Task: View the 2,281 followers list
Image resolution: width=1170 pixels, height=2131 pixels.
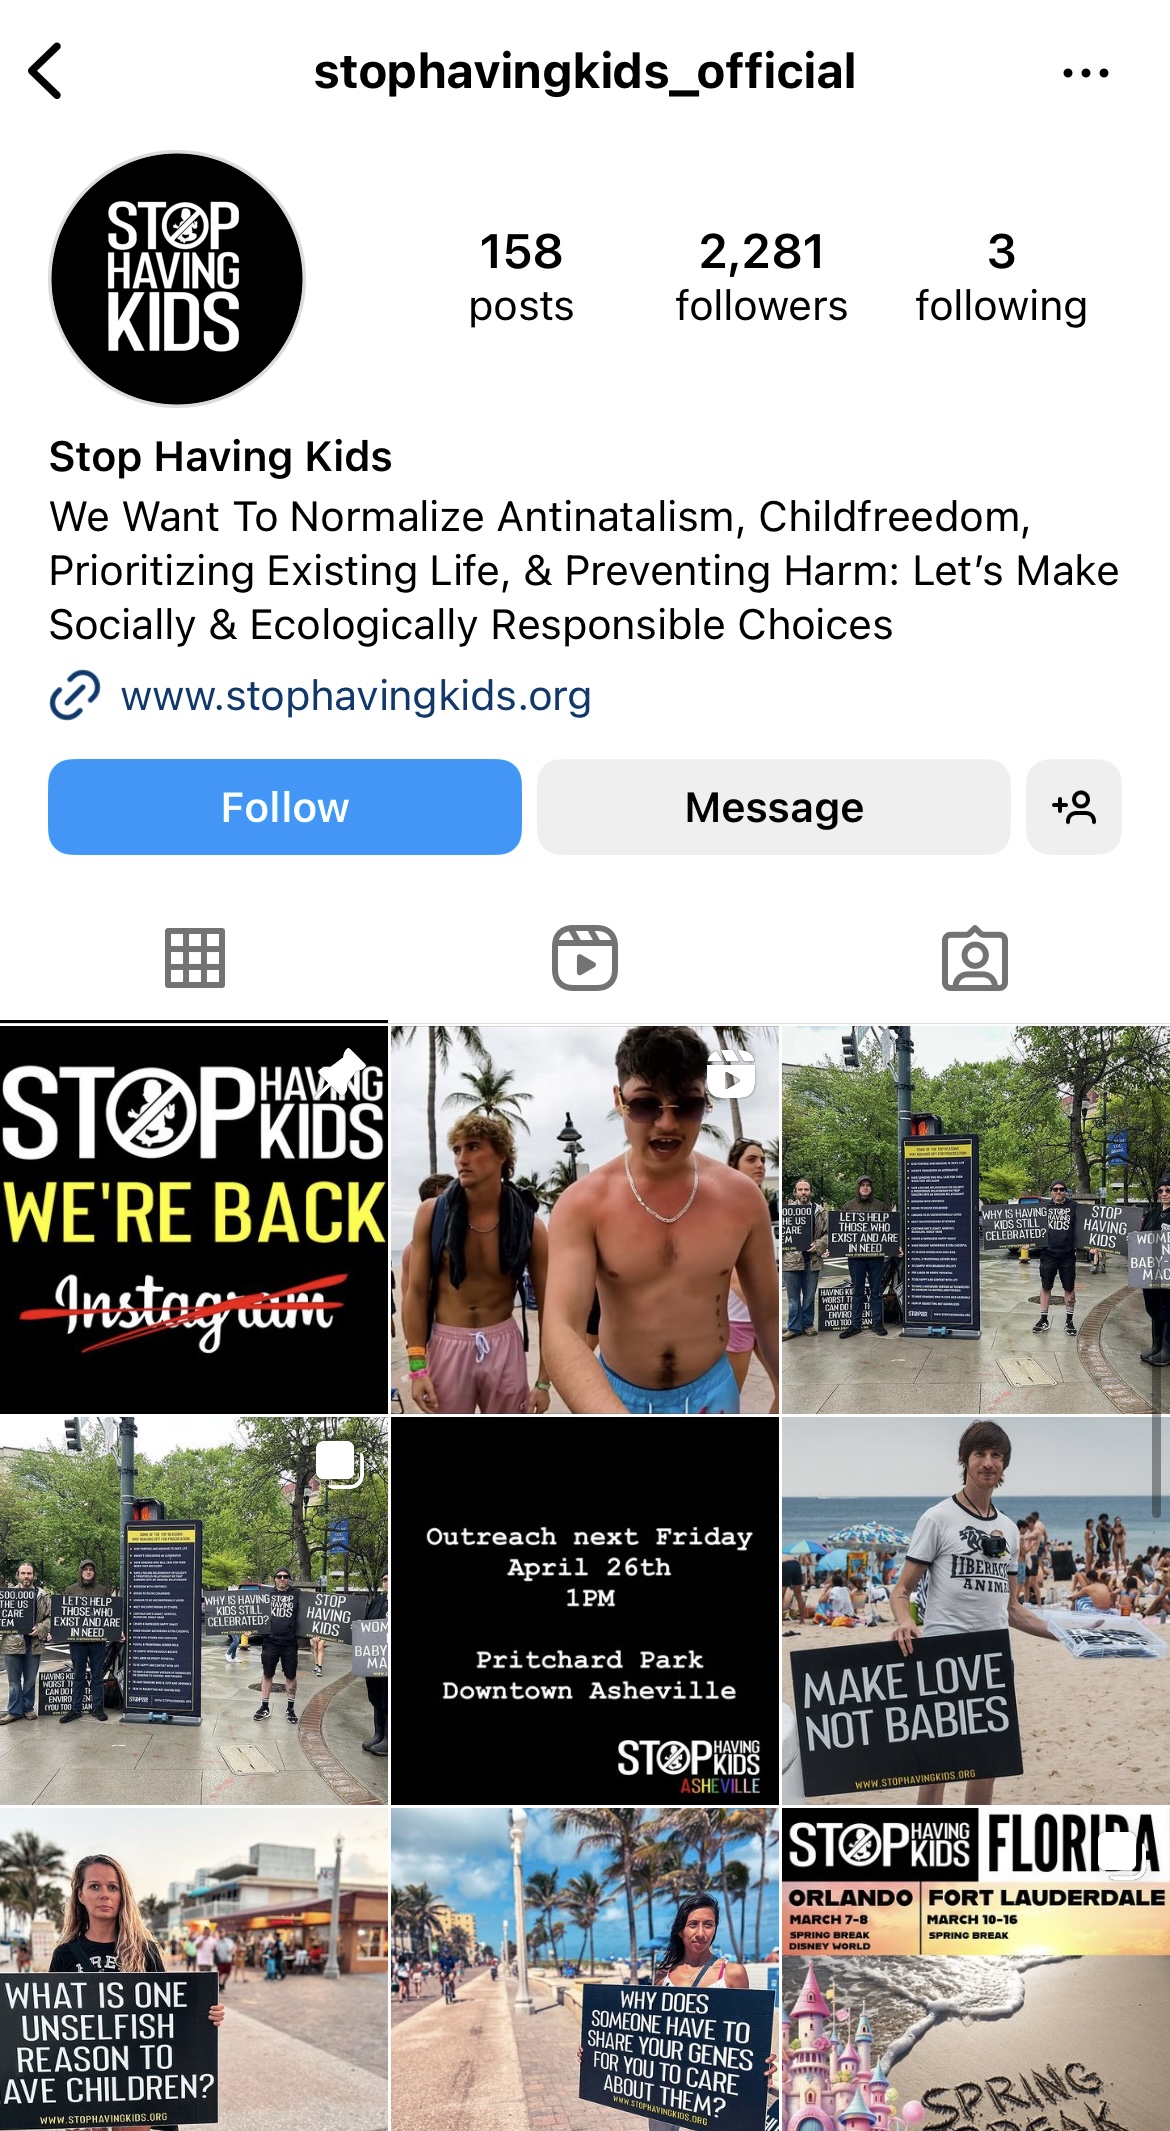Action: (x=761, y=277)
